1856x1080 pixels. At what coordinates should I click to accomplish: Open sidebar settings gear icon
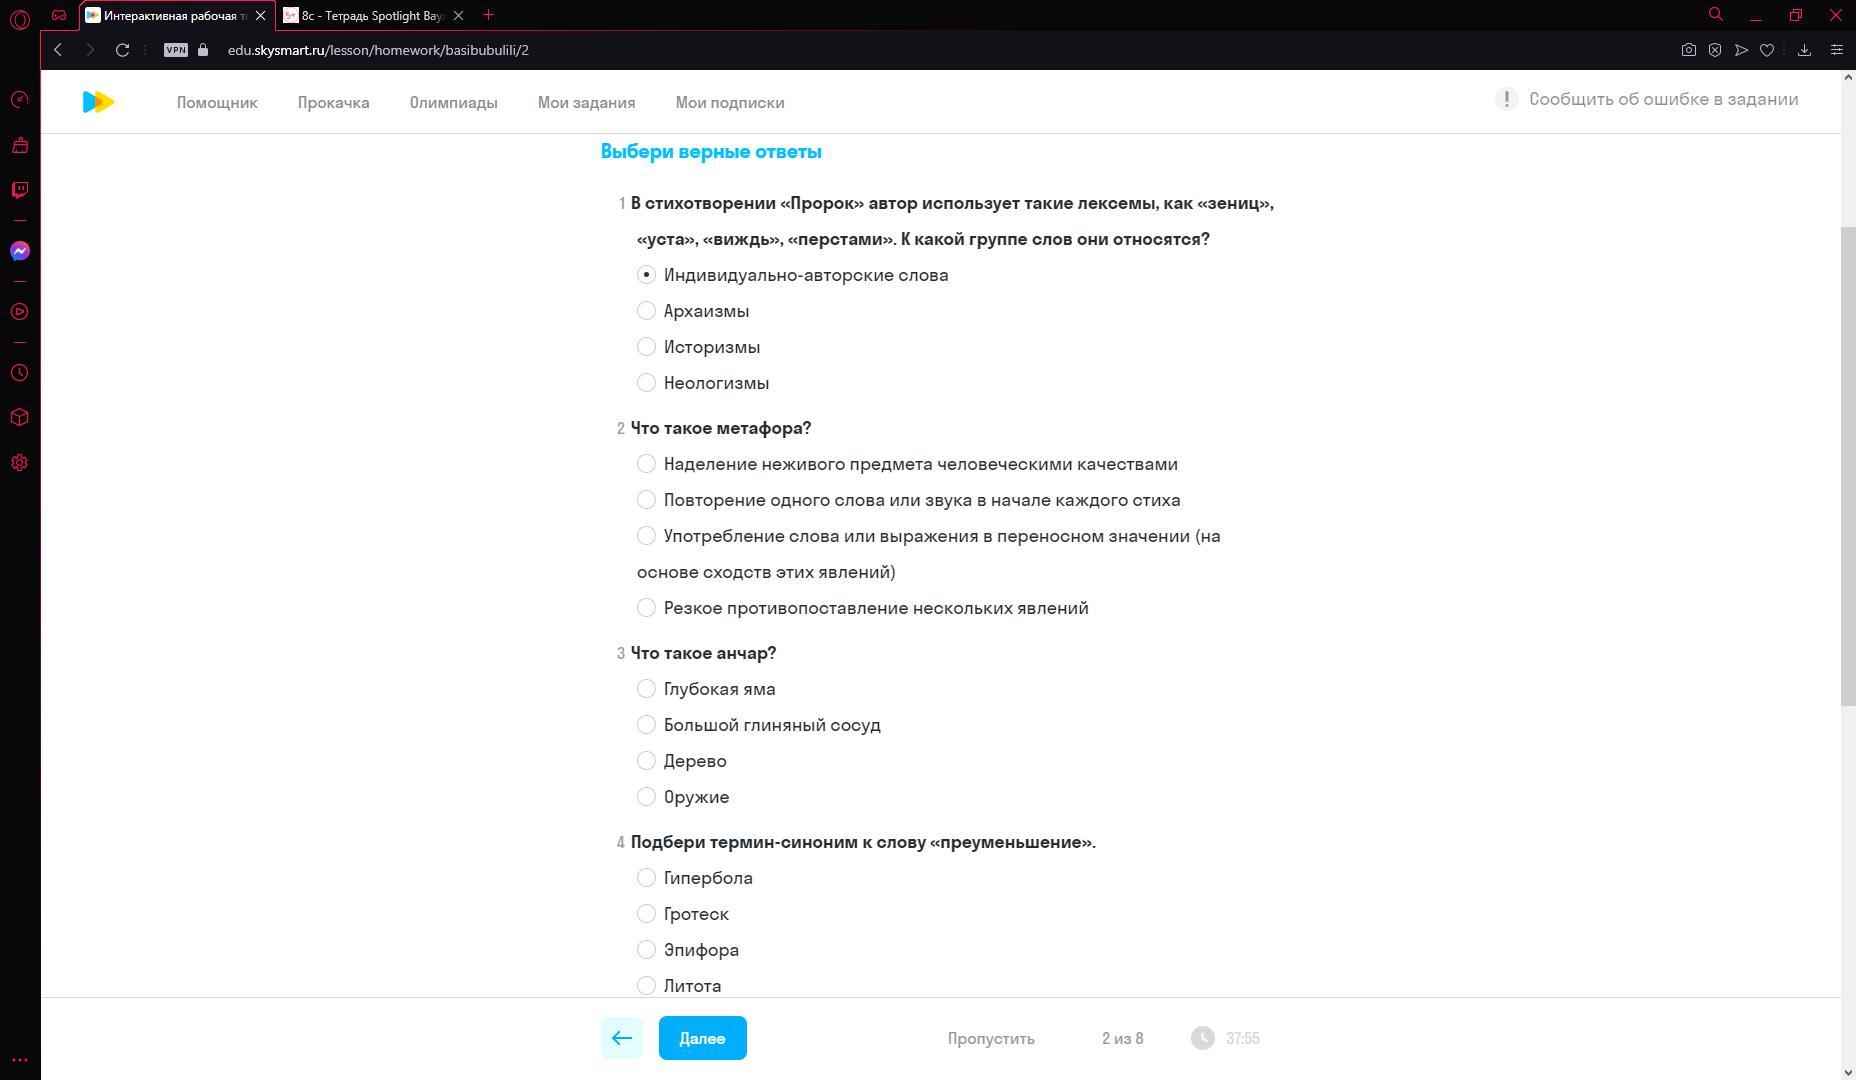(20, 463)
